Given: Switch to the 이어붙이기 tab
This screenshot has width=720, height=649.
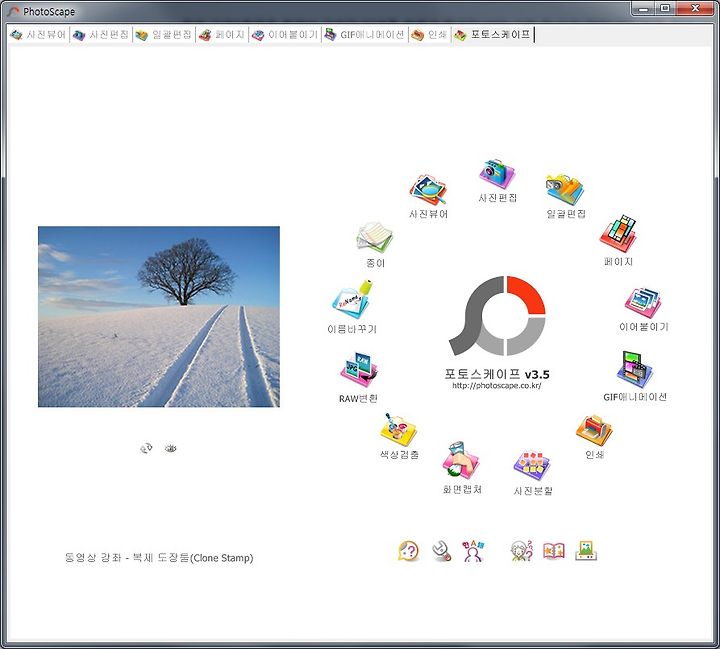Looking at the screenshot, I should (x=285, y=35).
